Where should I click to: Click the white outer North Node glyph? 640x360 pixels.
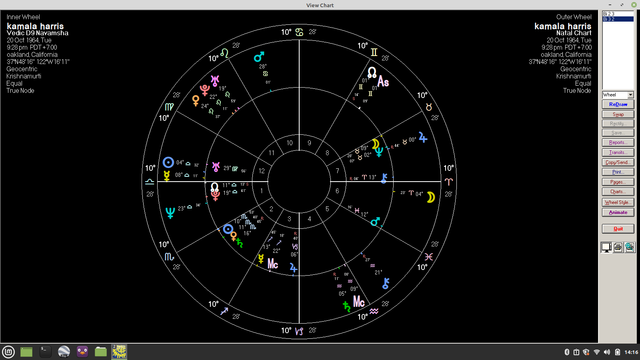pyautogui.click(x=372, y=73)
